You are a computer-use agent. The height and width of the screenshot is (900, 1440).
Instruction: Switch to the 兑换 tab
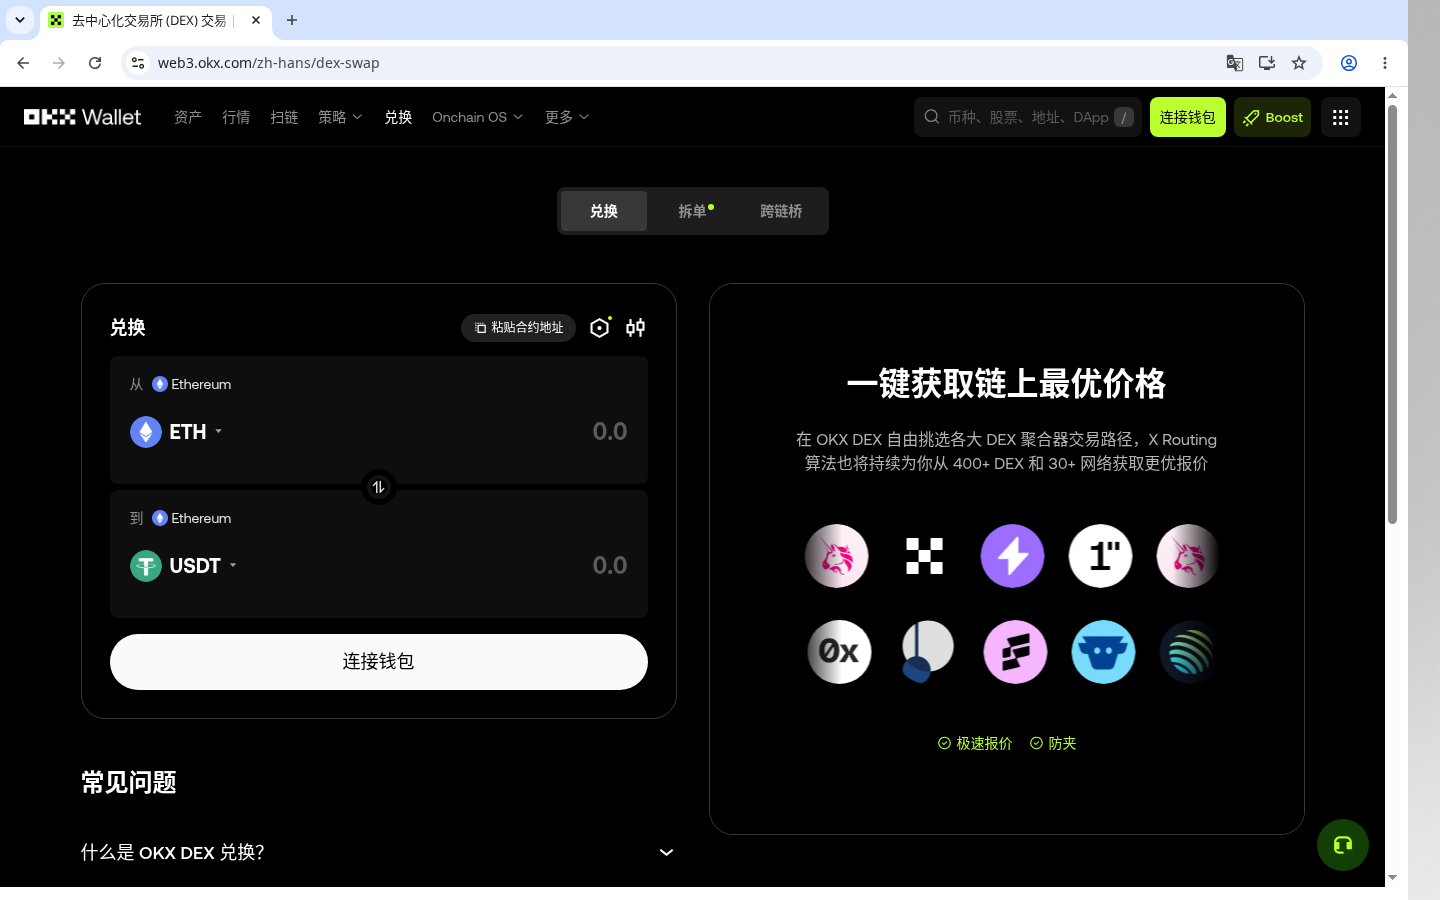point(604,211)
